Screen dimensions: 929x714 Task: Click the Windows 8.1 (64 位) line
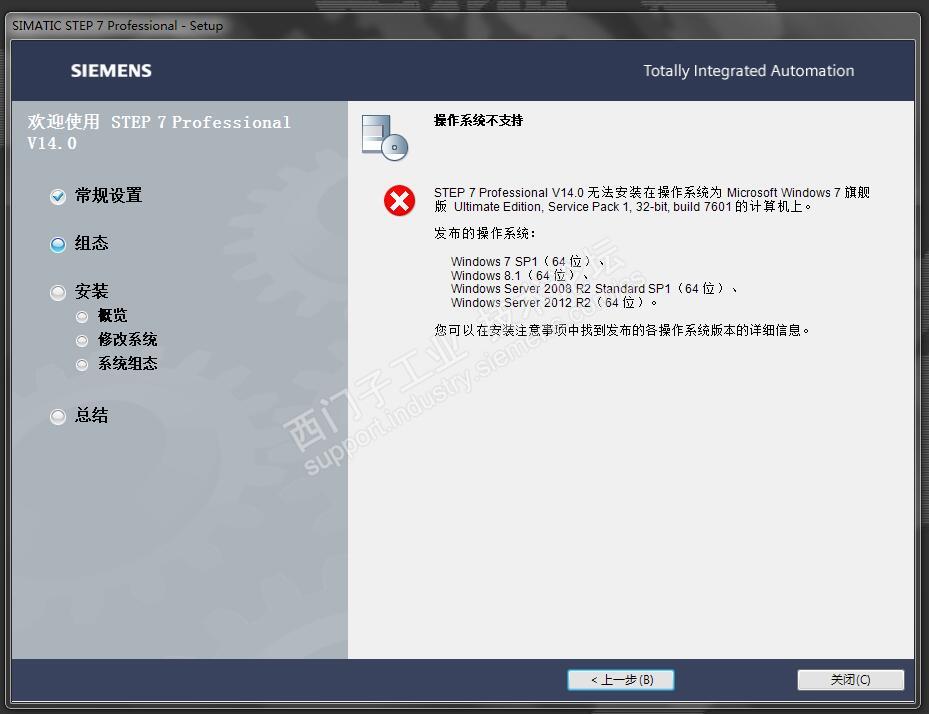520,276
